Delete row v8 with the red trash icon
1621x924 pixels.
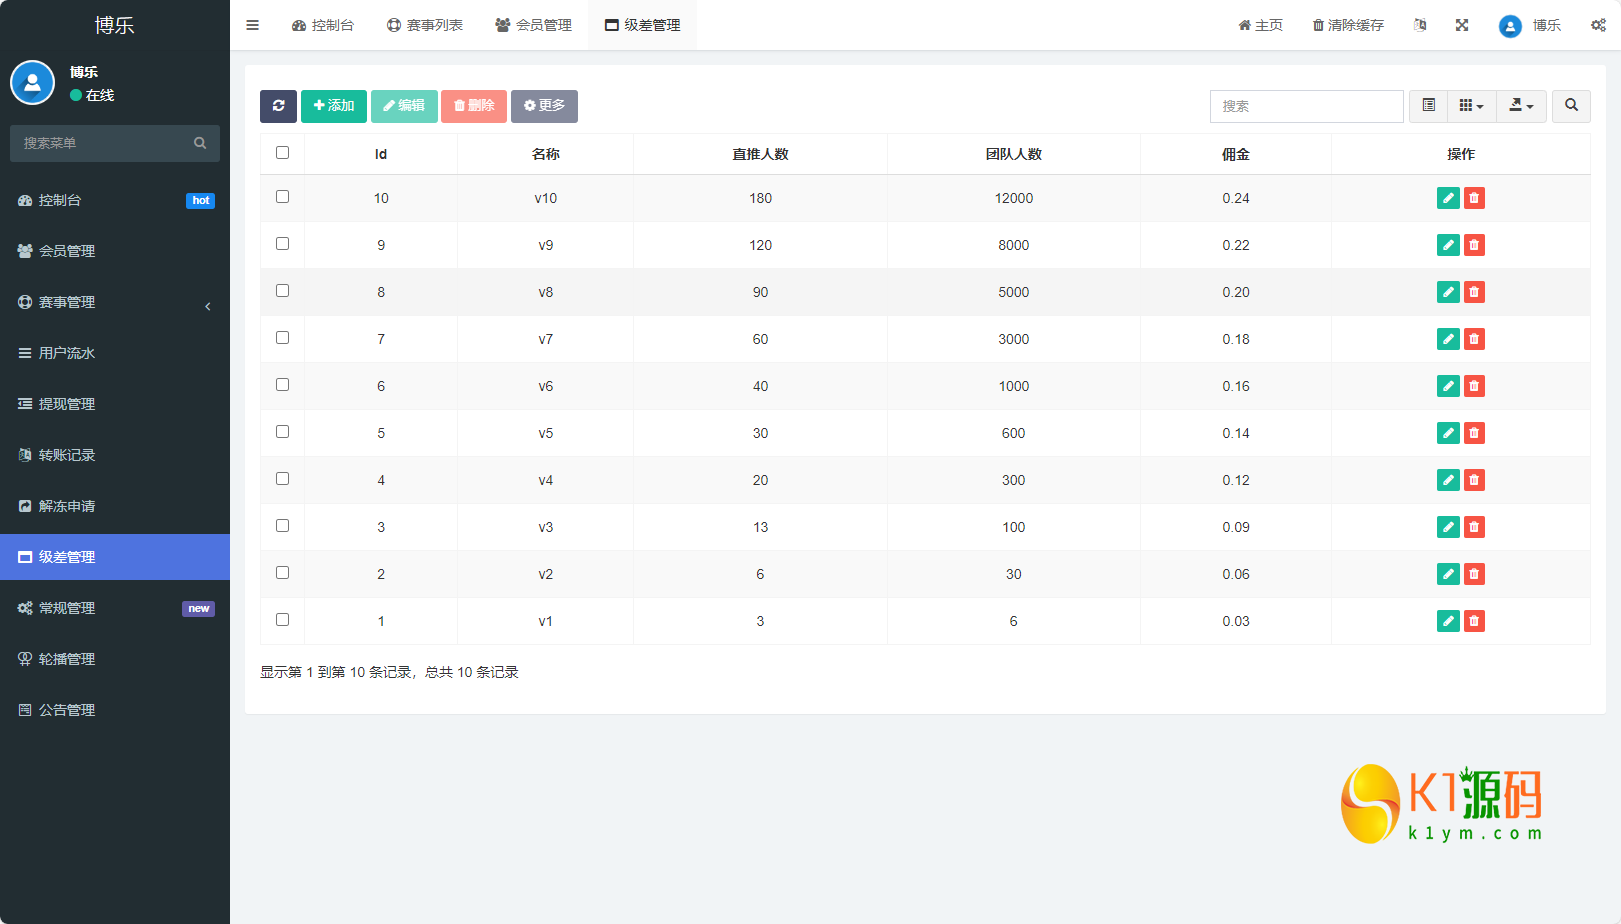1474,292
